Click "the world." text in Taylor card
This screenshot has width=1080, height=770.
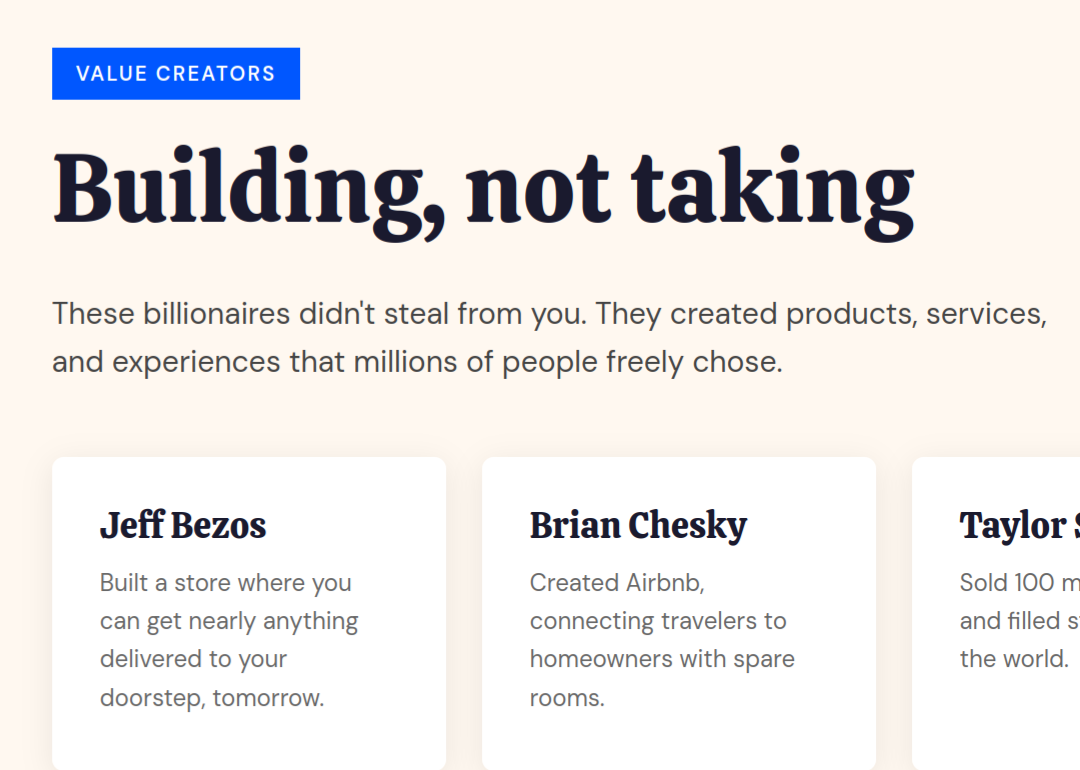coord(1014,659)
